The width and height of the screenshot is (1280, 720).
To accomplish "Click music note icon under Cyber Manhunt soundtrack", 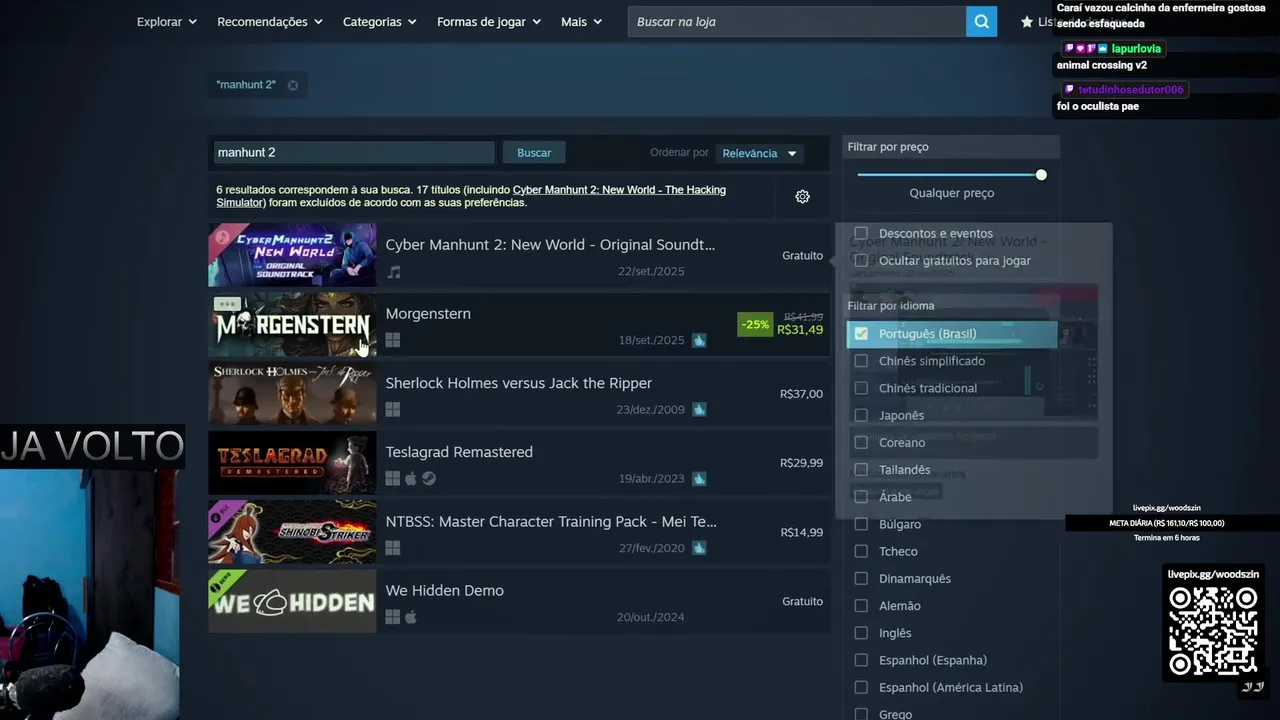I will [x=394, y=272].
